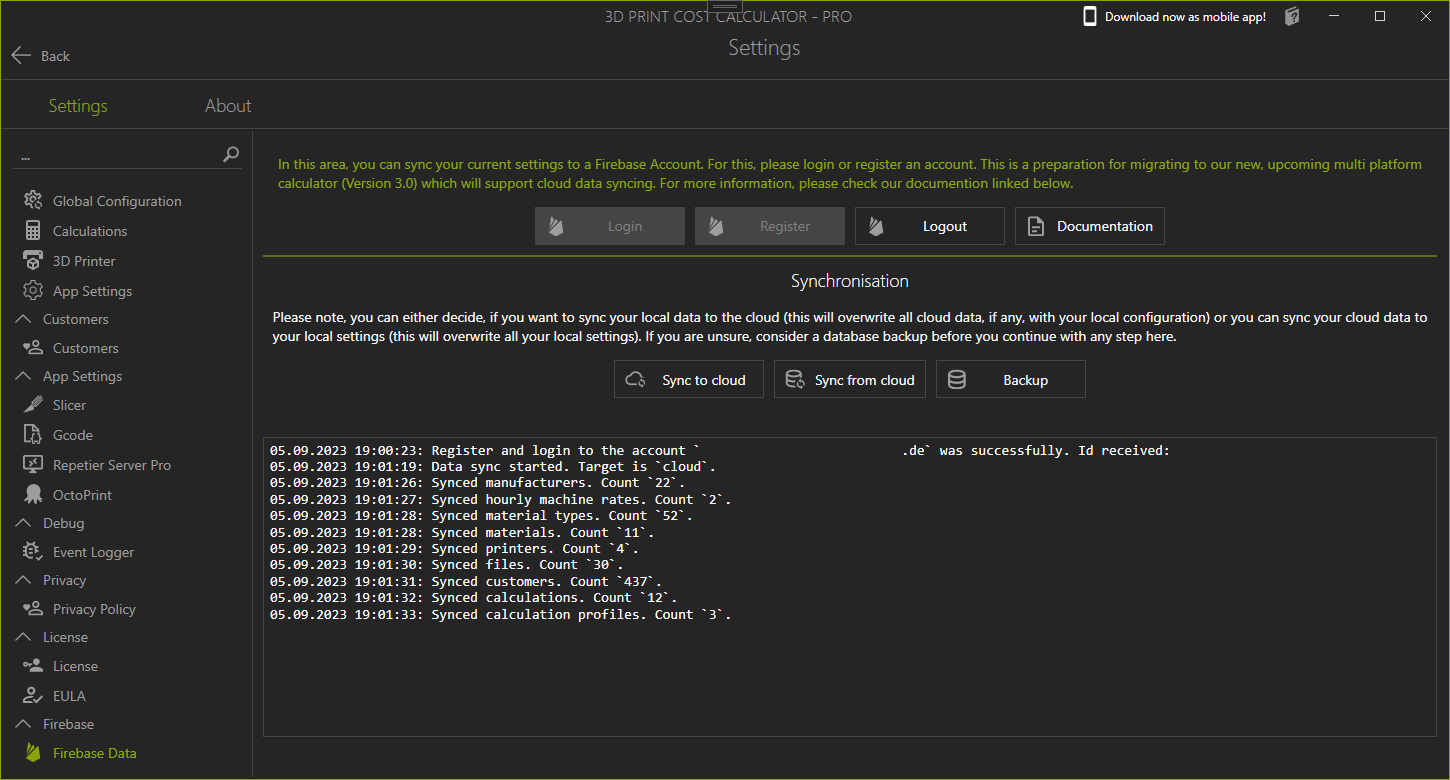Click the cloud icon on Sync to cloud
The image size is (1450, 780).
click(635, 380)
